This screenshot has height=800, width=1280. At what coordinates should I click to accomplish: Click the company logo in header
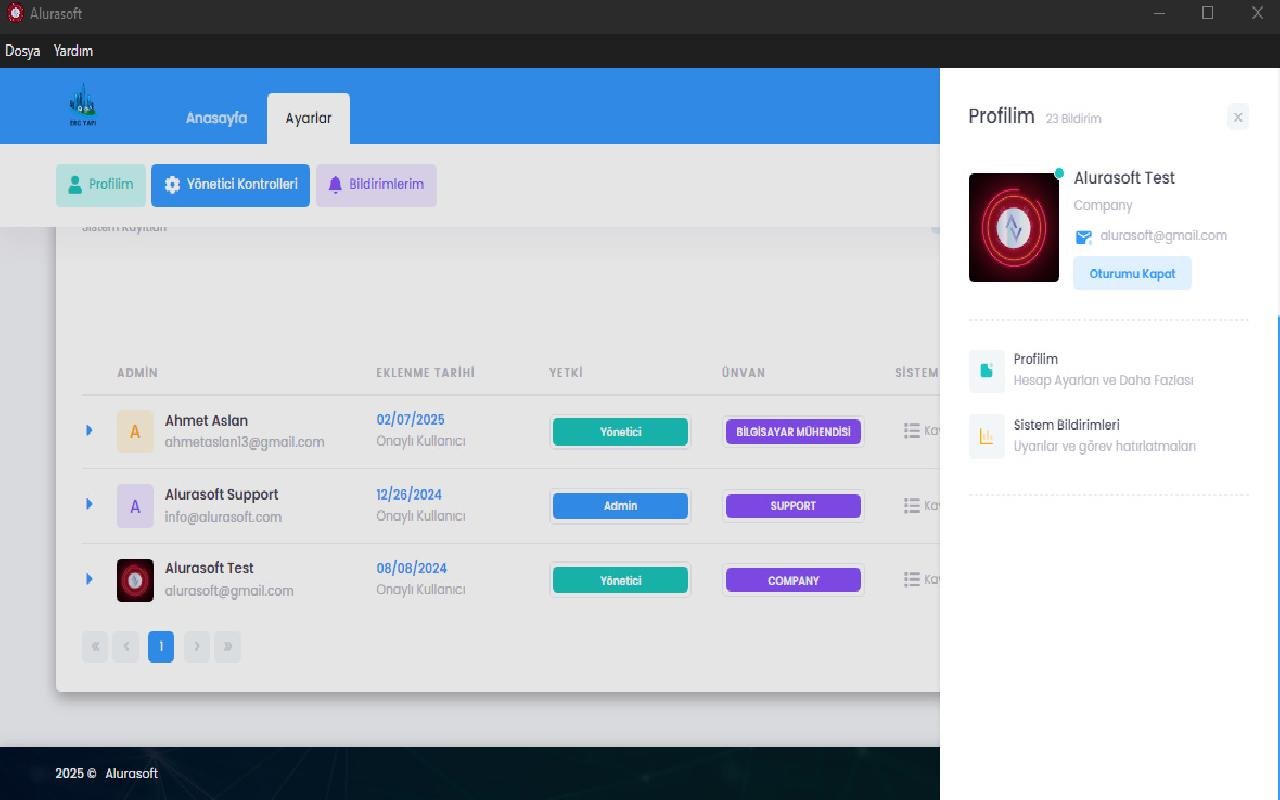tap(82, 105)
